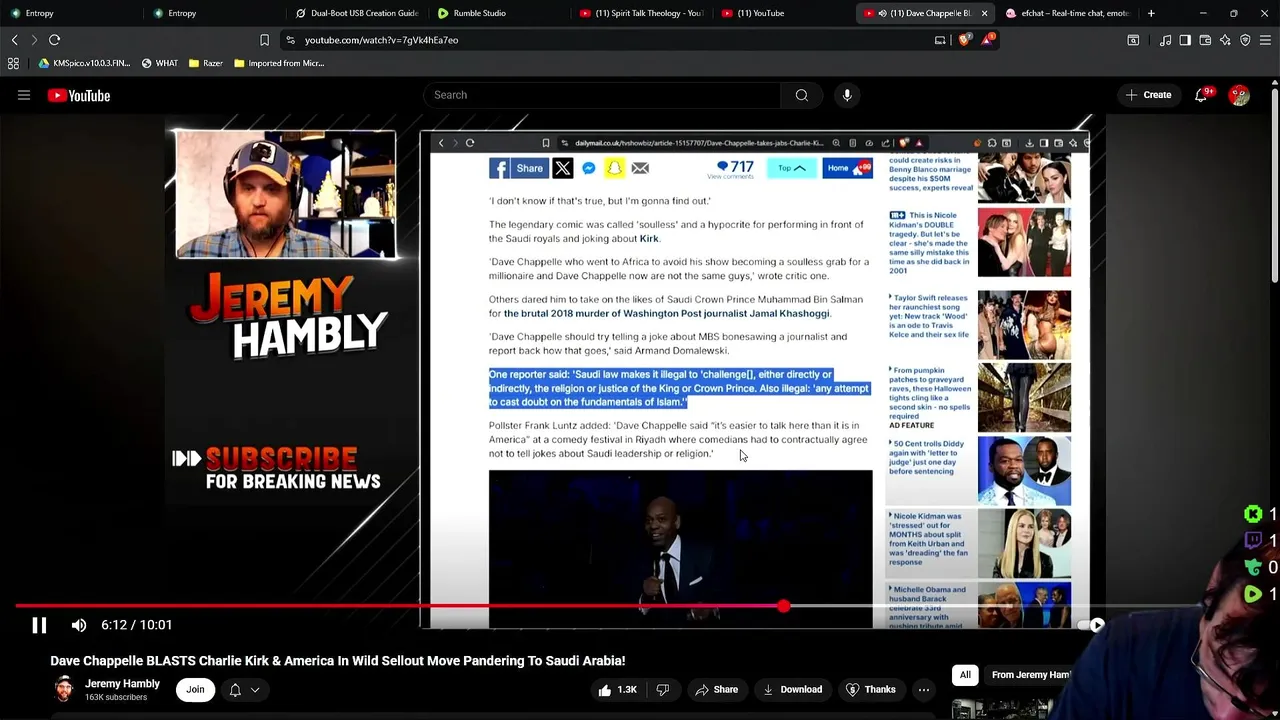Select the All filter chip
The image size is (1280, 720).
coord(965,675)
